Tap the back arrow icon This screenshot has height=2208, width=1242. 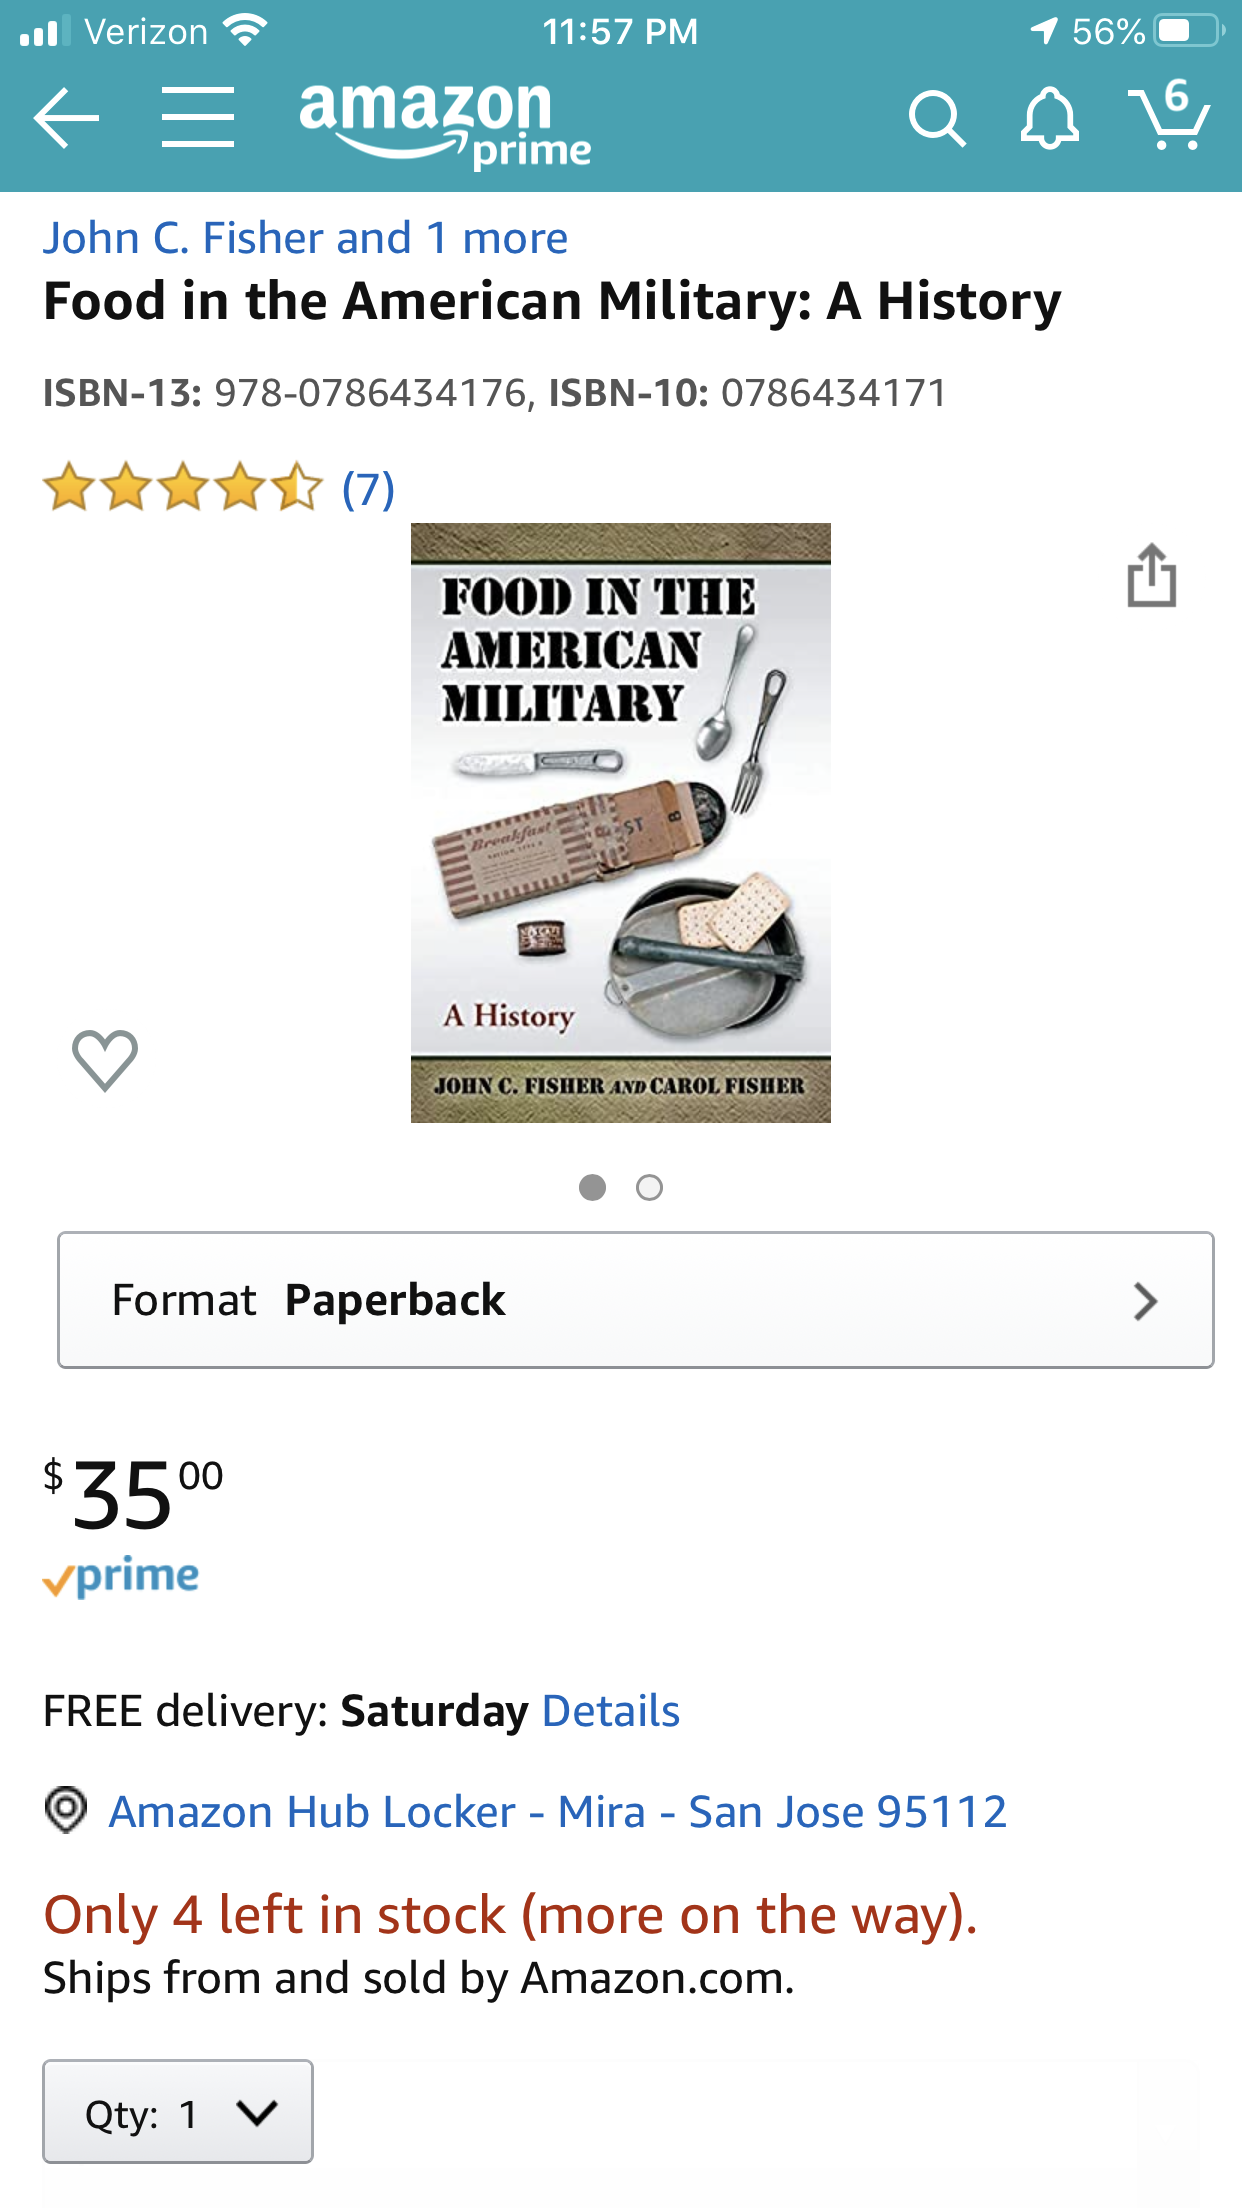point(66,118)
